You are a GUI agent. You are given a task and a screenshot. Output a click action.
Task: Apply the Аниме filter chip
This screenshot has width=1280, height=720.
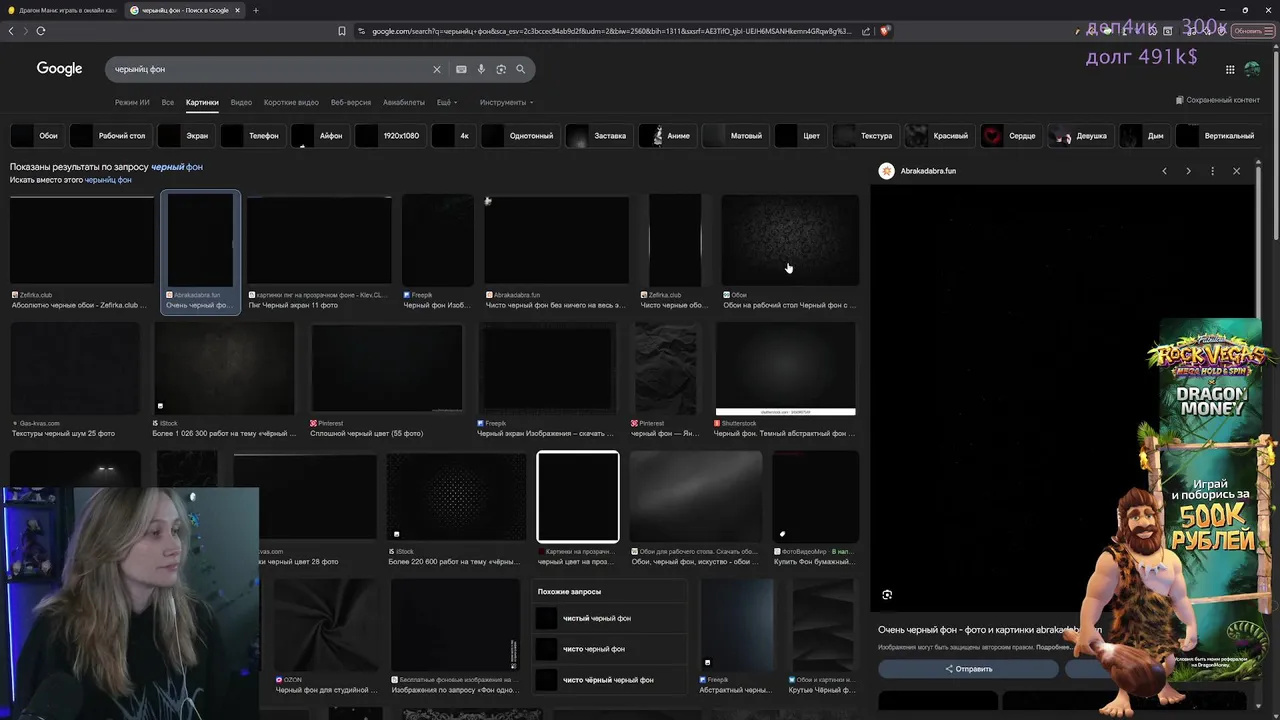coord(667,135)
